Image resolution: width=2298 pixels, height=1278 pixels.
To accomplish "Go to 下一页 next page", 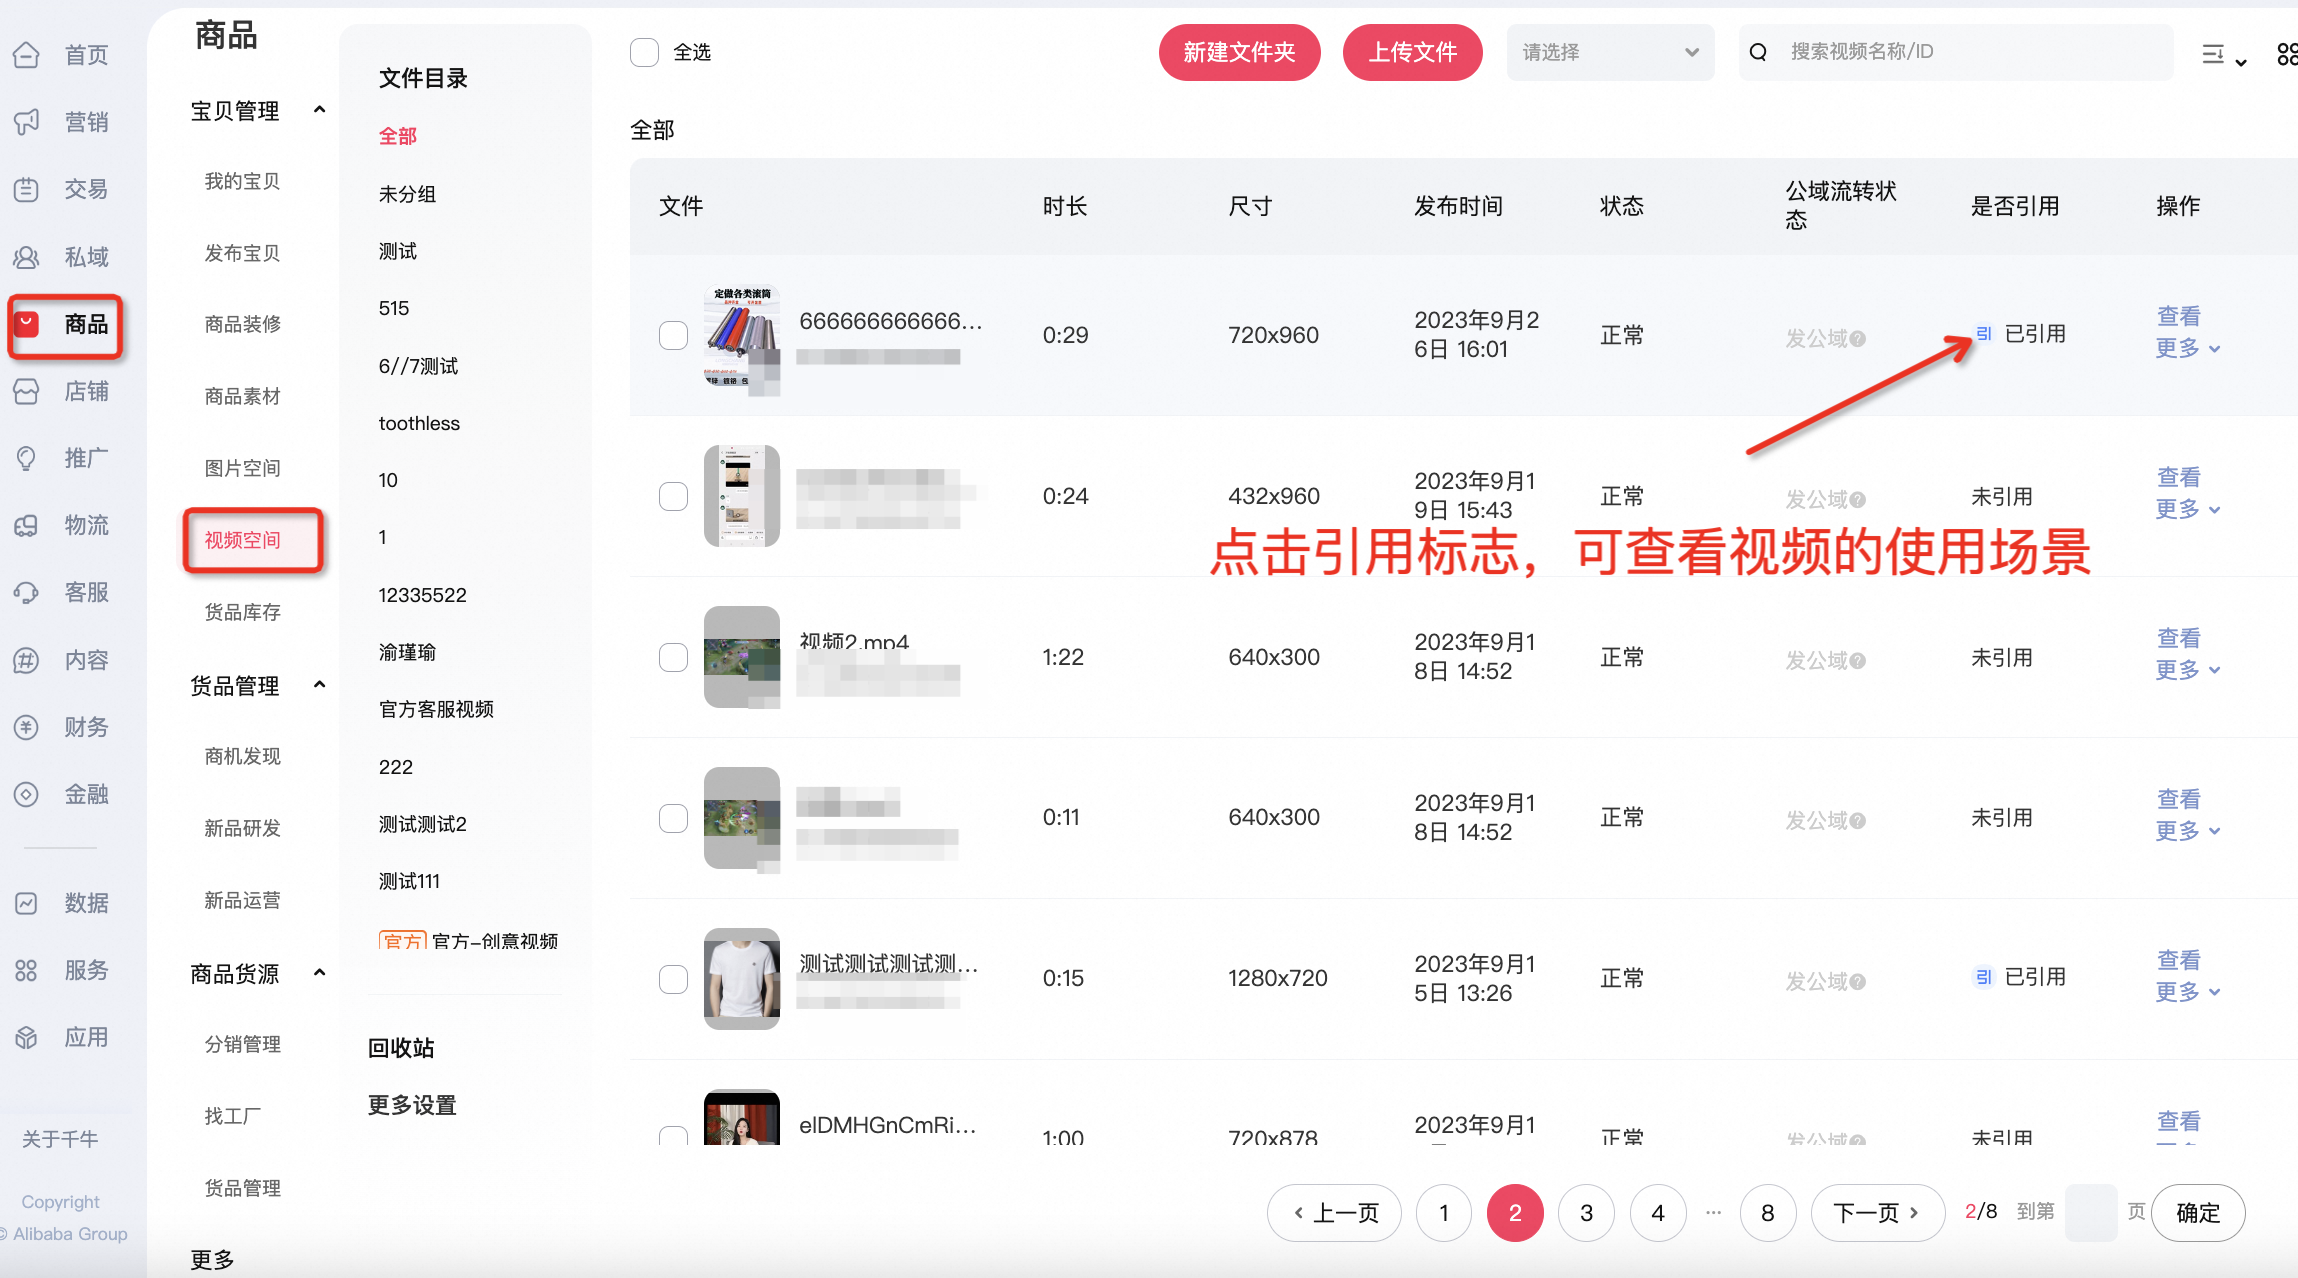I will click(1877, 1213).
